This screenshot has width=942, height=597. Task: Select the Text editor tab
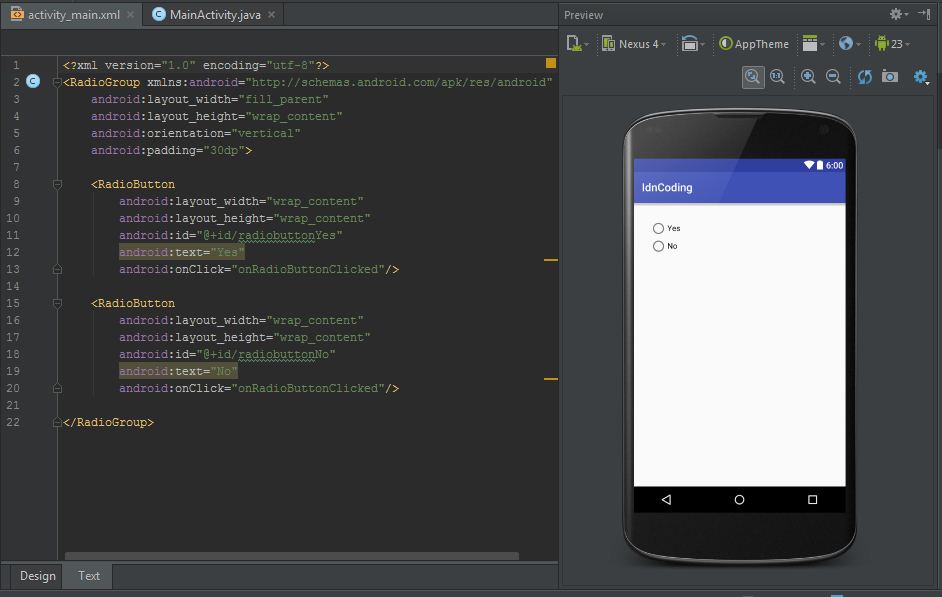point(89,575)
